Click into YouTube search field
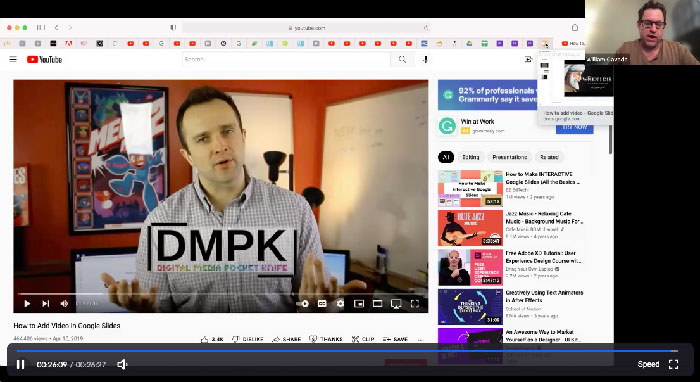The image size is (700, 382). (286, 59)
